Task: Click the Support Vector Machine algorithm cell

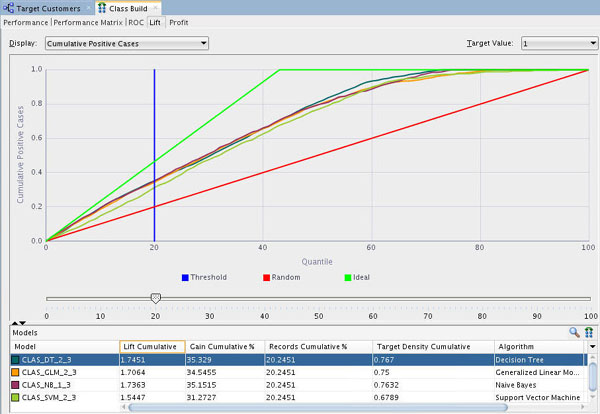Action: pyautogui.click(x=538, y=398)
